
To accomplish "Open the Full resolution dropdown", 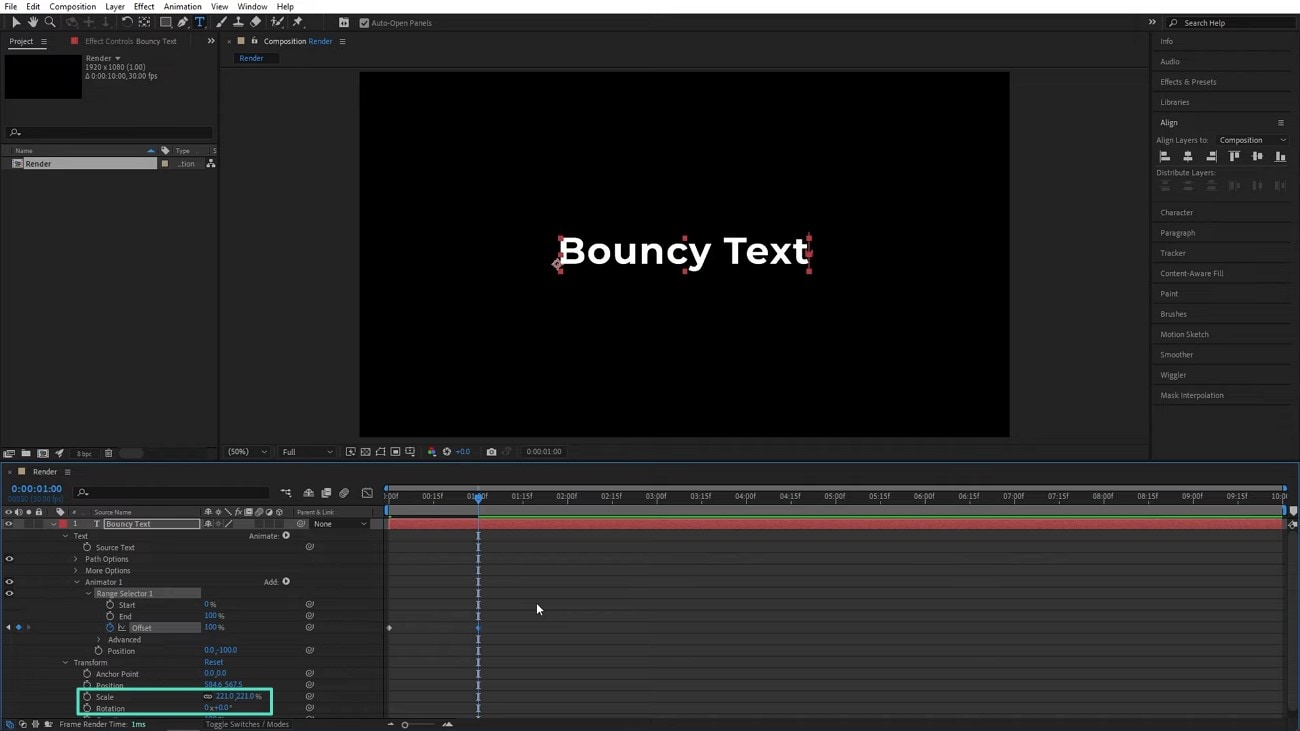I will tap(307, 452).
